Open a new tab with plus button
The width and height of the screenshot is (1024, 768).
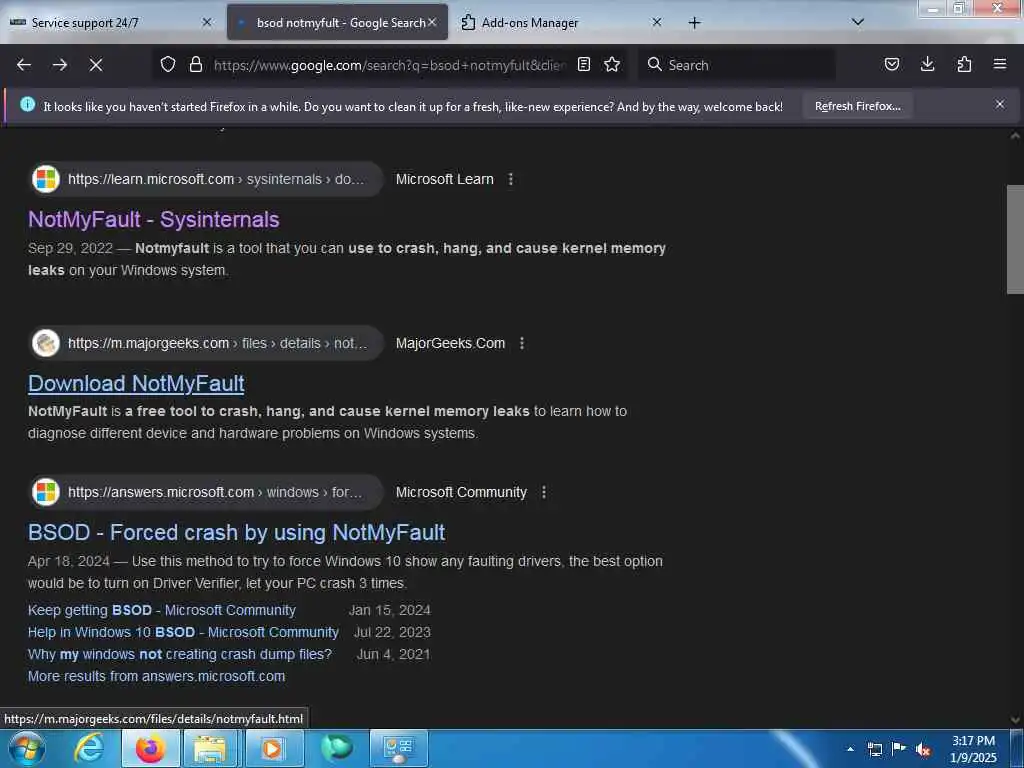(694, 23)
